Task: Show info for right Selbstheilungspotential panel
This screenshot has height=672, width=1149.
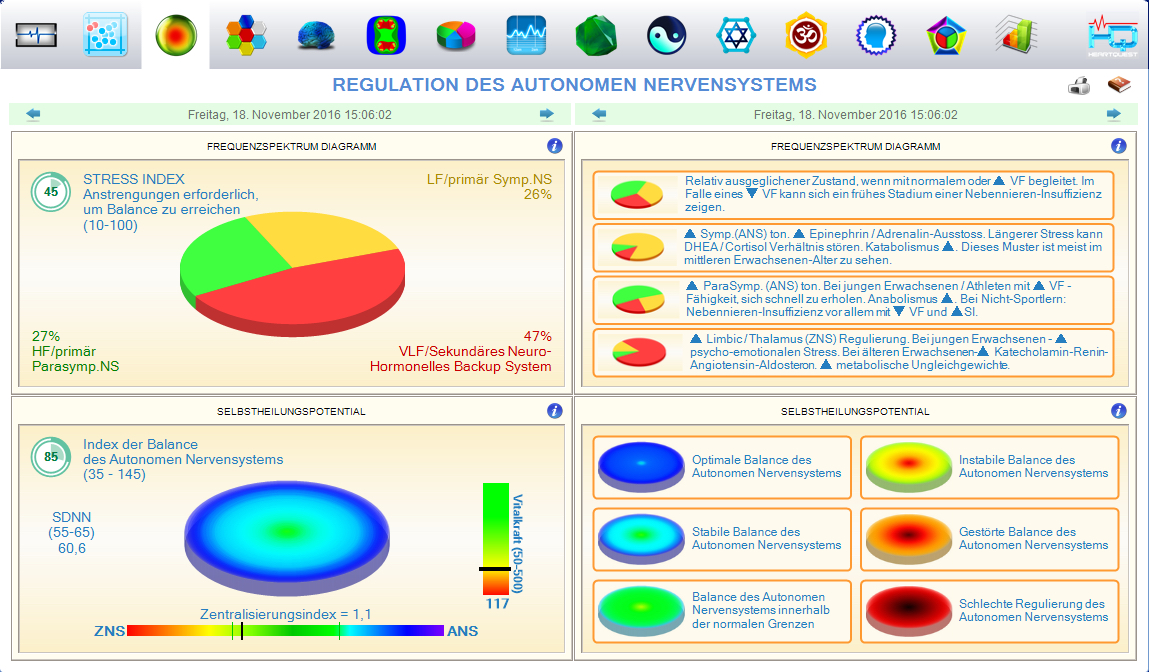Action: (x=1119, y=411)
